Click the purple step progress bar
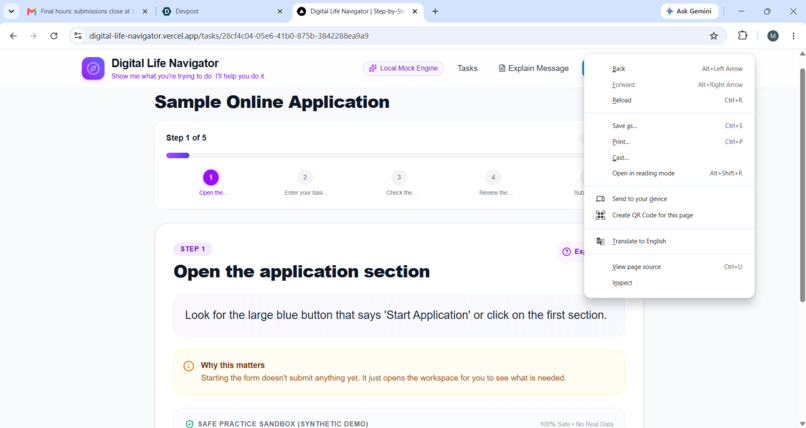This screenshot has height=428, width=806. (178, 155)
